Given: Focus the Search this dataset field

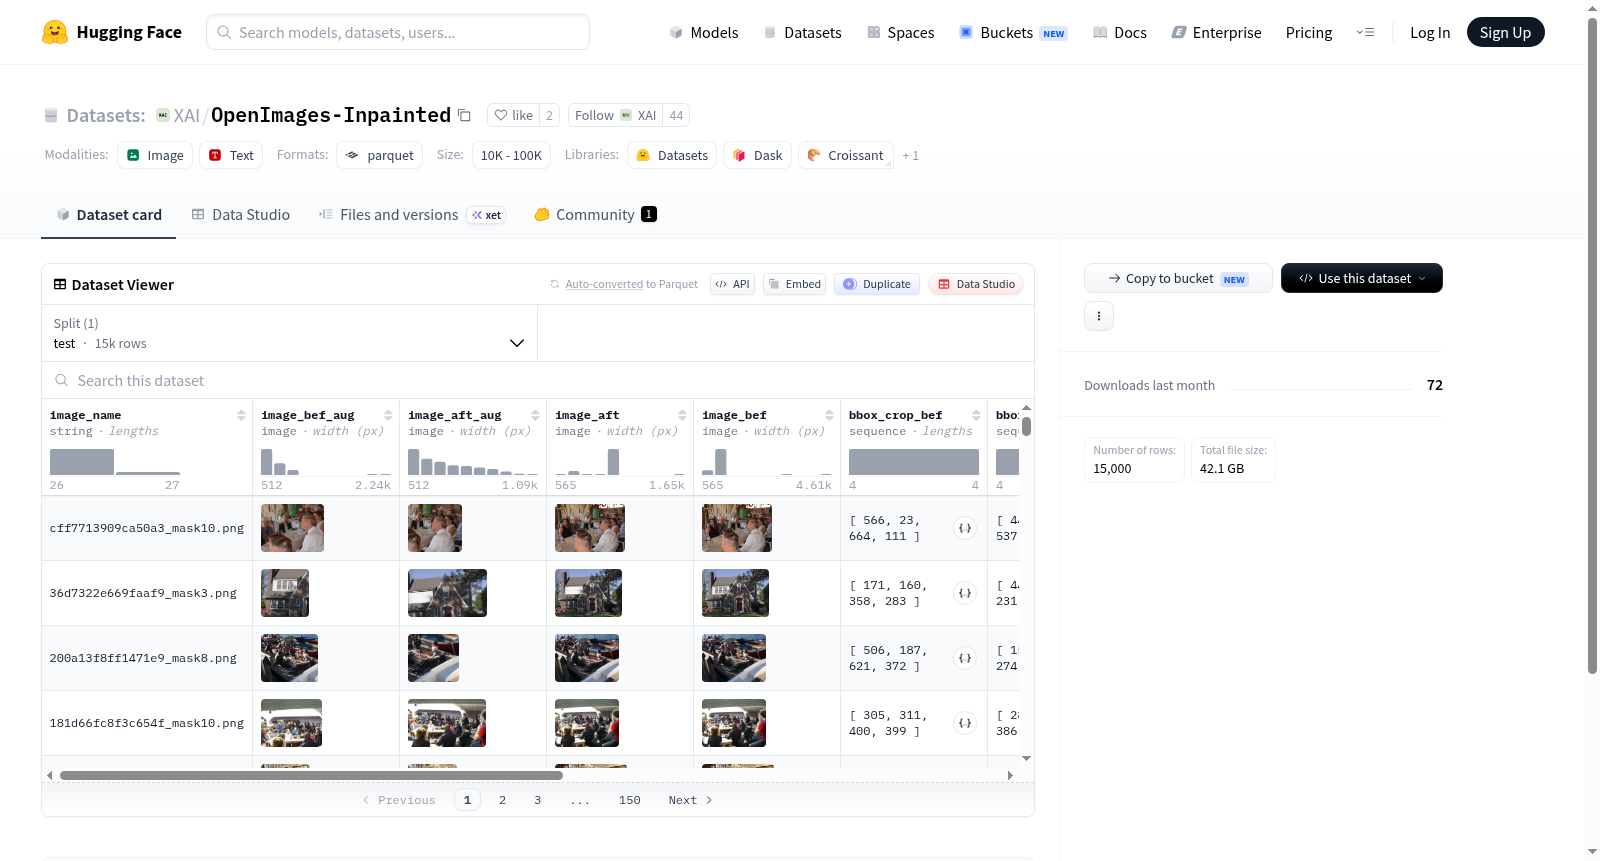Looking at the screenshot, I should tap(538, 380).
